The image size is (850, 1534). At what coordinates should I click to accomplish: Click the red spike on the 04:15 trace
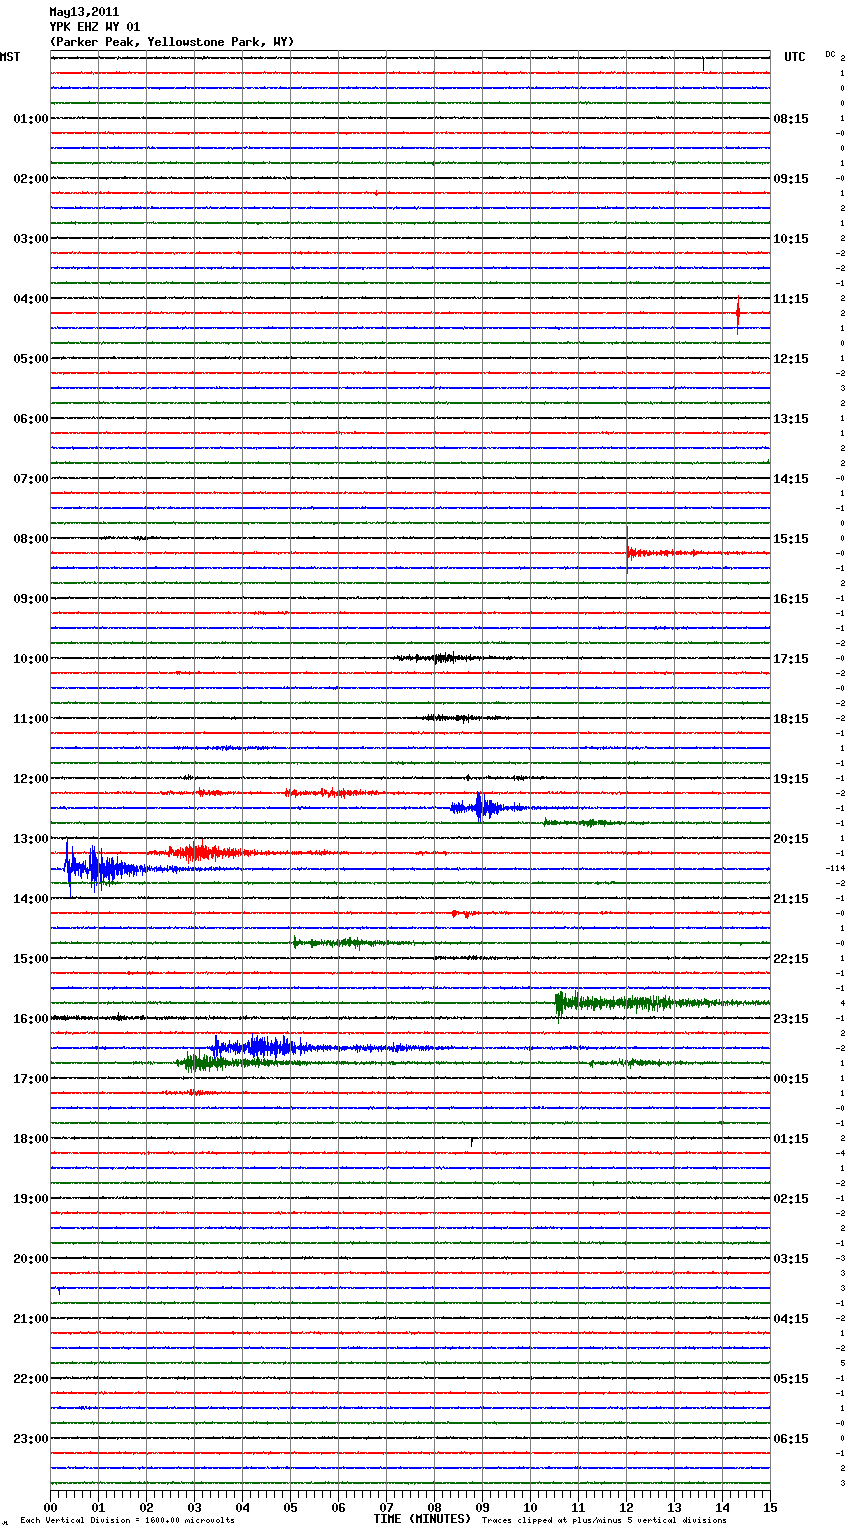(738, 313)
